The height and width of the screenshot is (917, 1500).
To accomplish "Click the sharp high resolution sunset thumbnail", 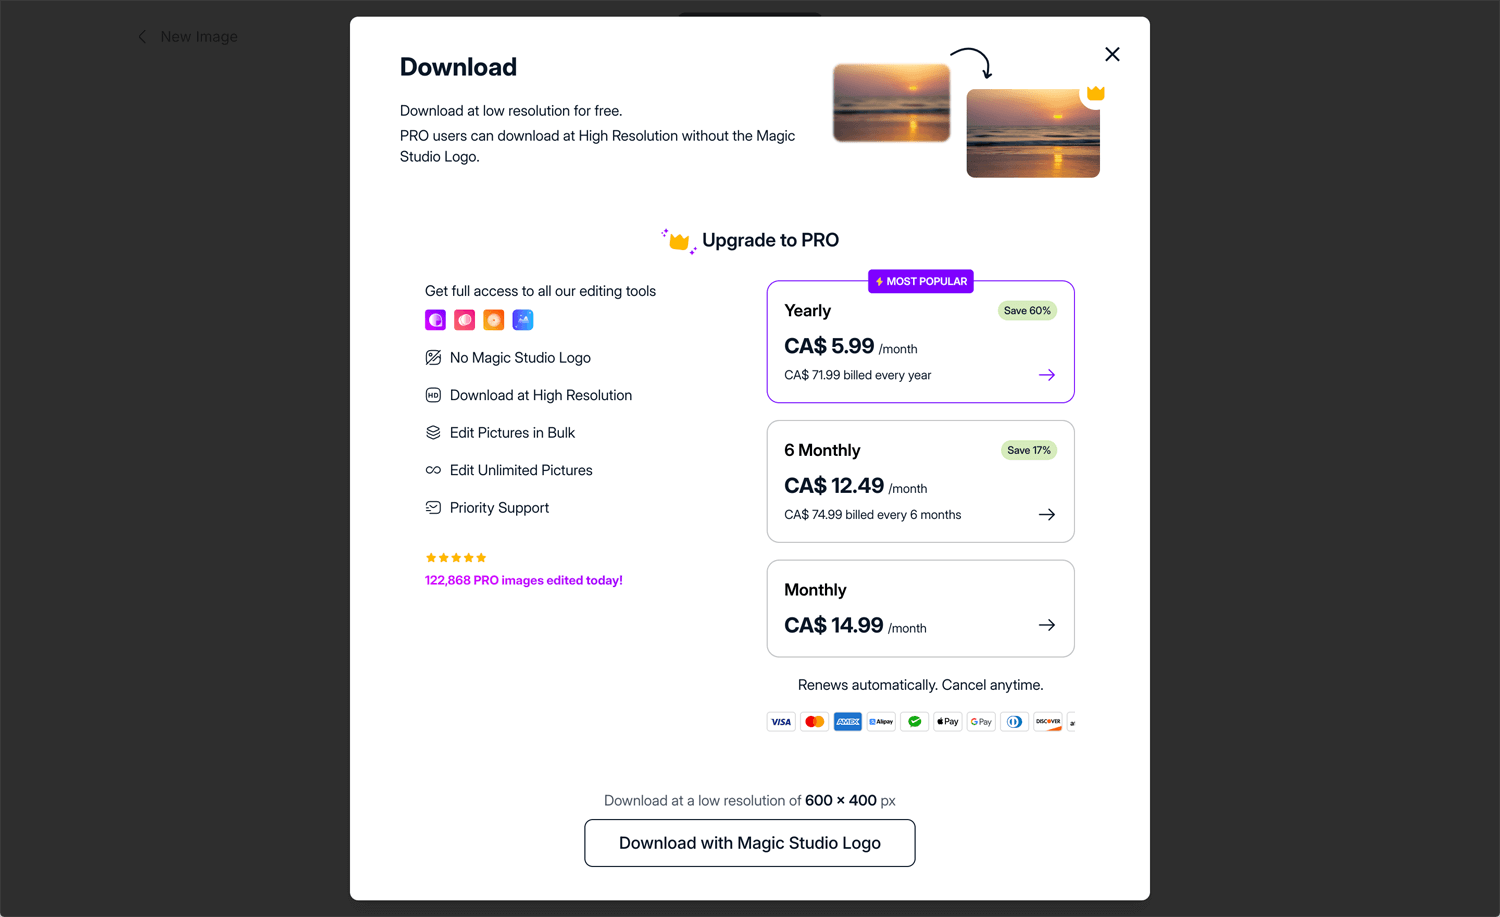I will [1033, 133].
